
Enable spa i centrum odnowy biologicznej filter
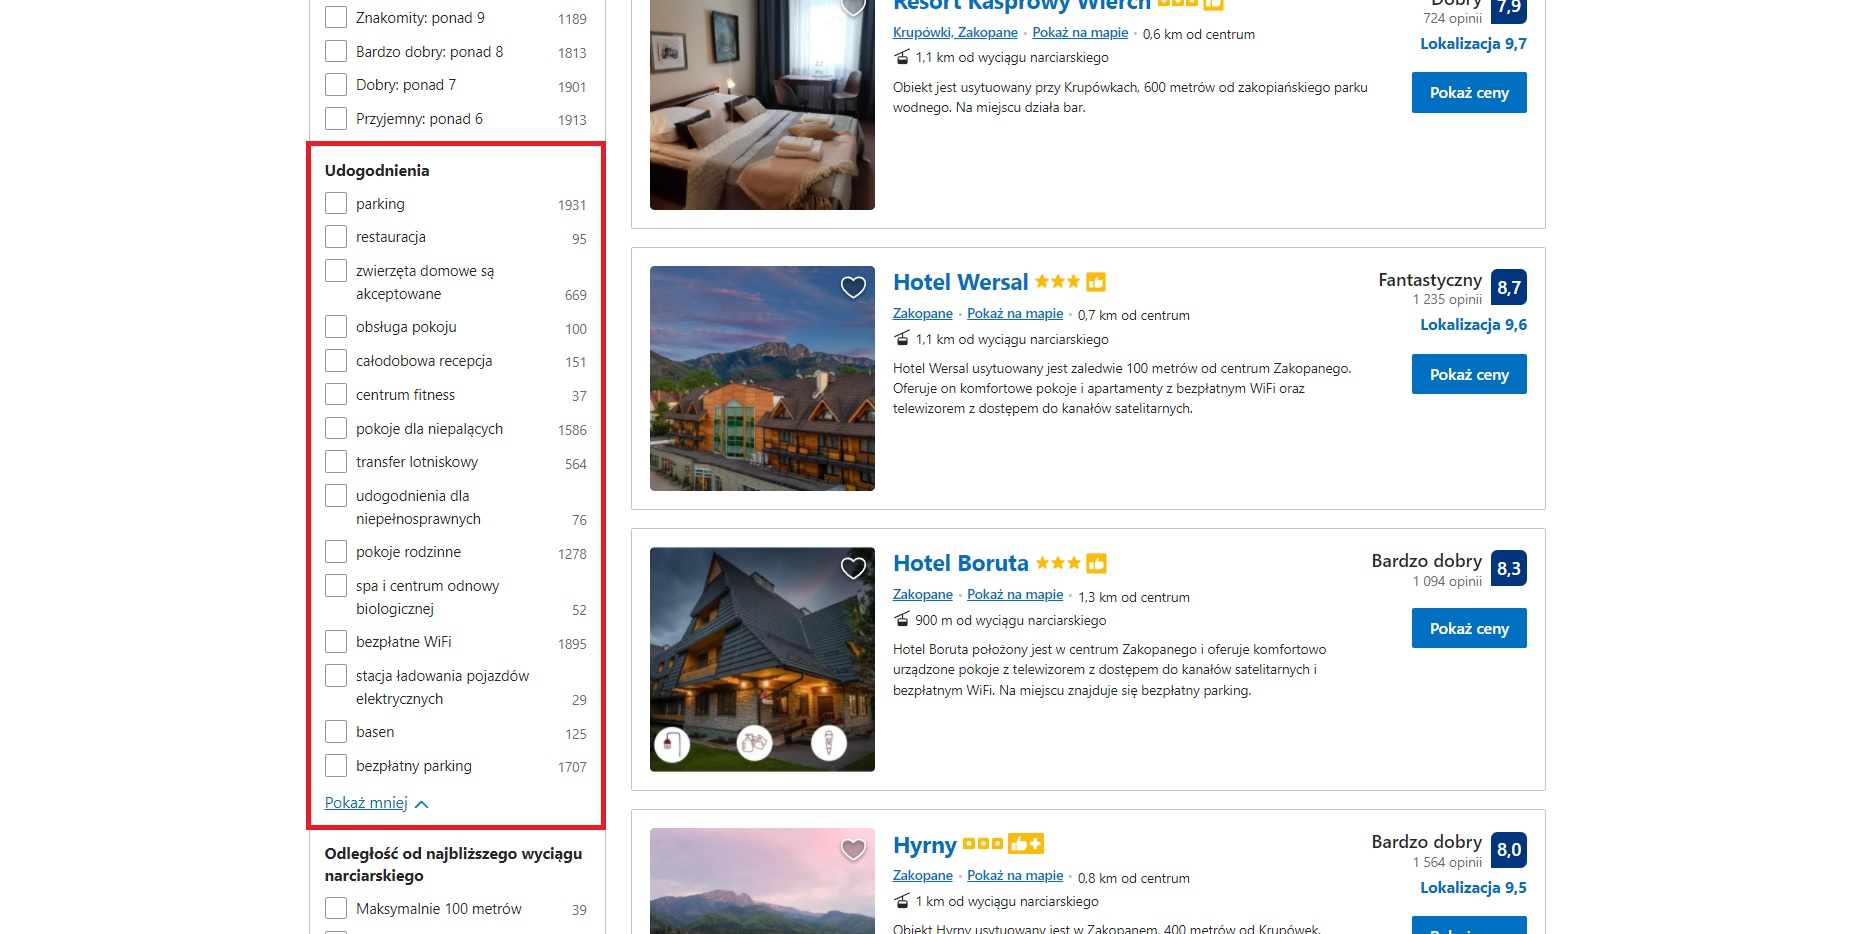click(x=336, y=586)
